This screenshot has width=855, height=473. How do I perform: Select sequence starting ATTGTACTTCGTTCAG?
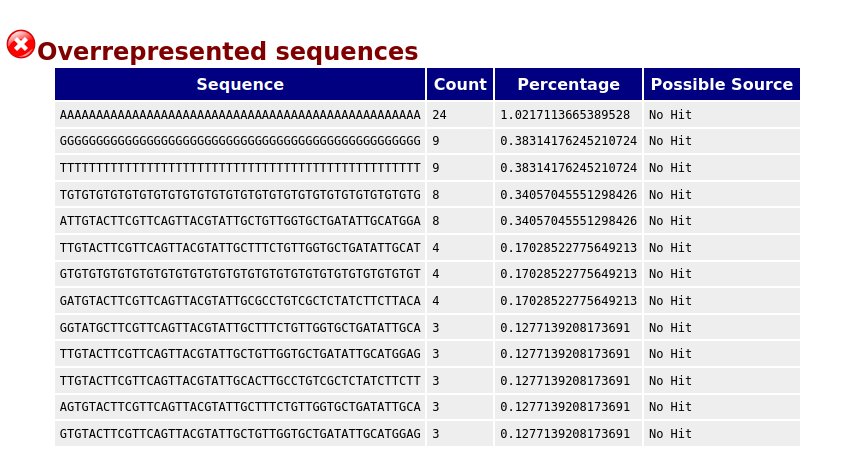coord(240,221)
